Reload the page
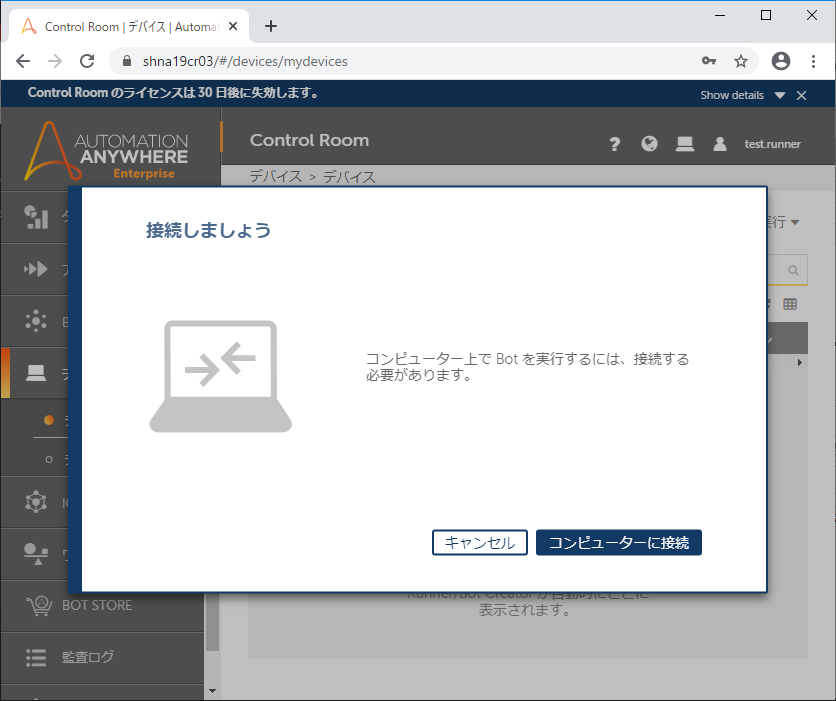The height and width of the screenshot is (701, 836). click(87, 61)
